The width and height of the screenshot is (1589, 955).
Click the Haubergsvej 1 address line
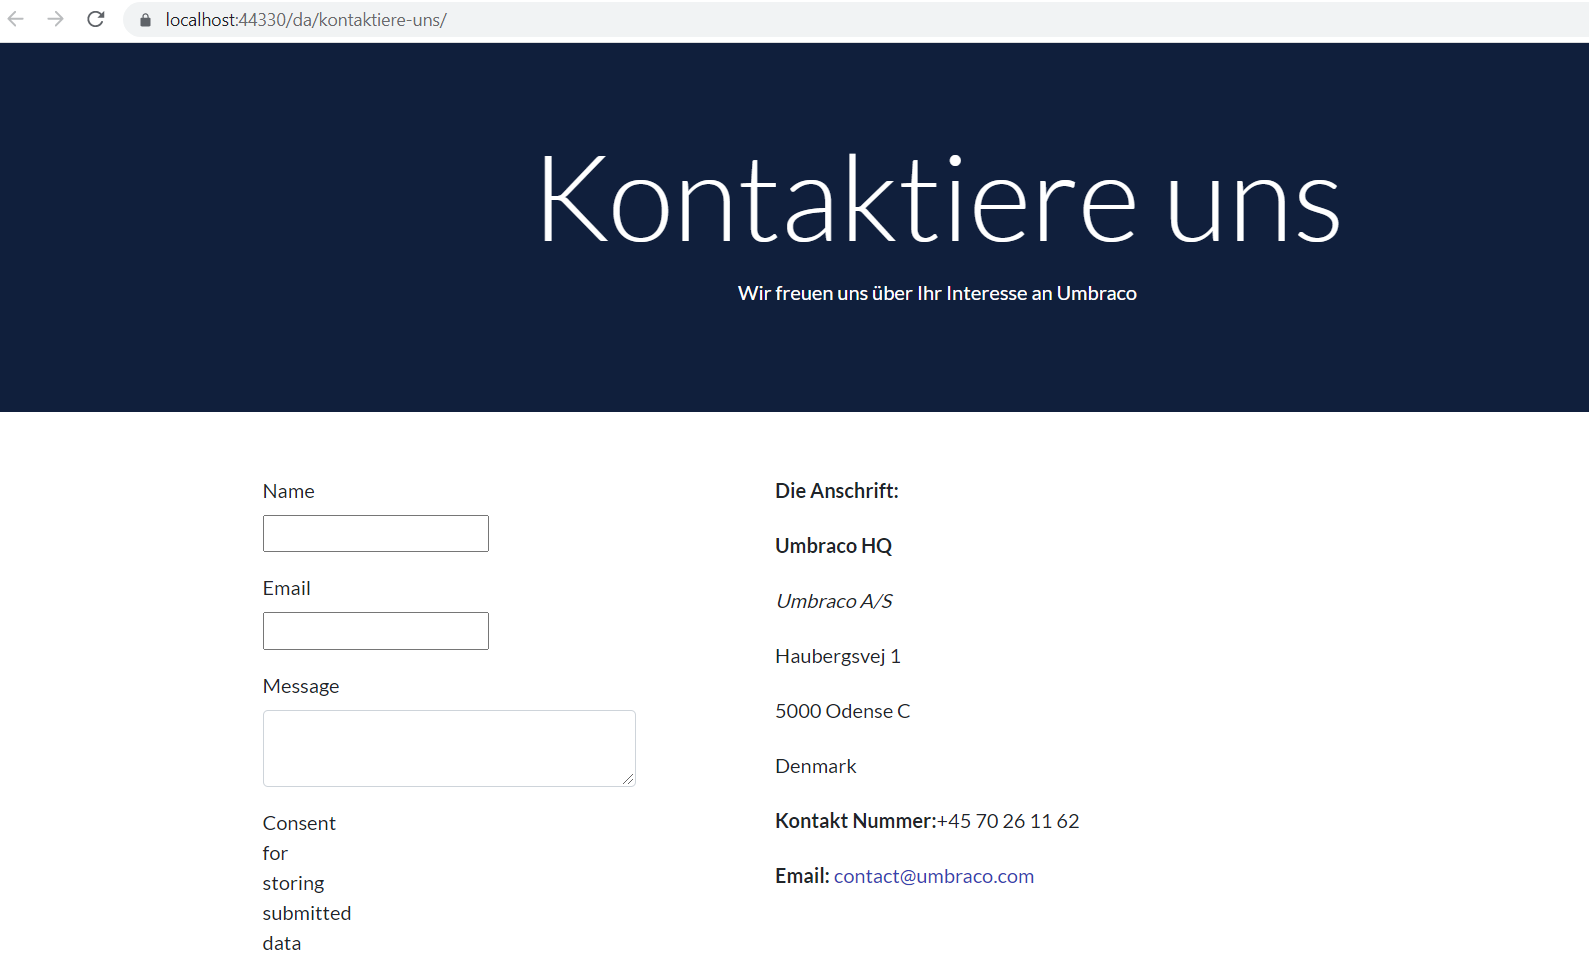pos(837,656)
